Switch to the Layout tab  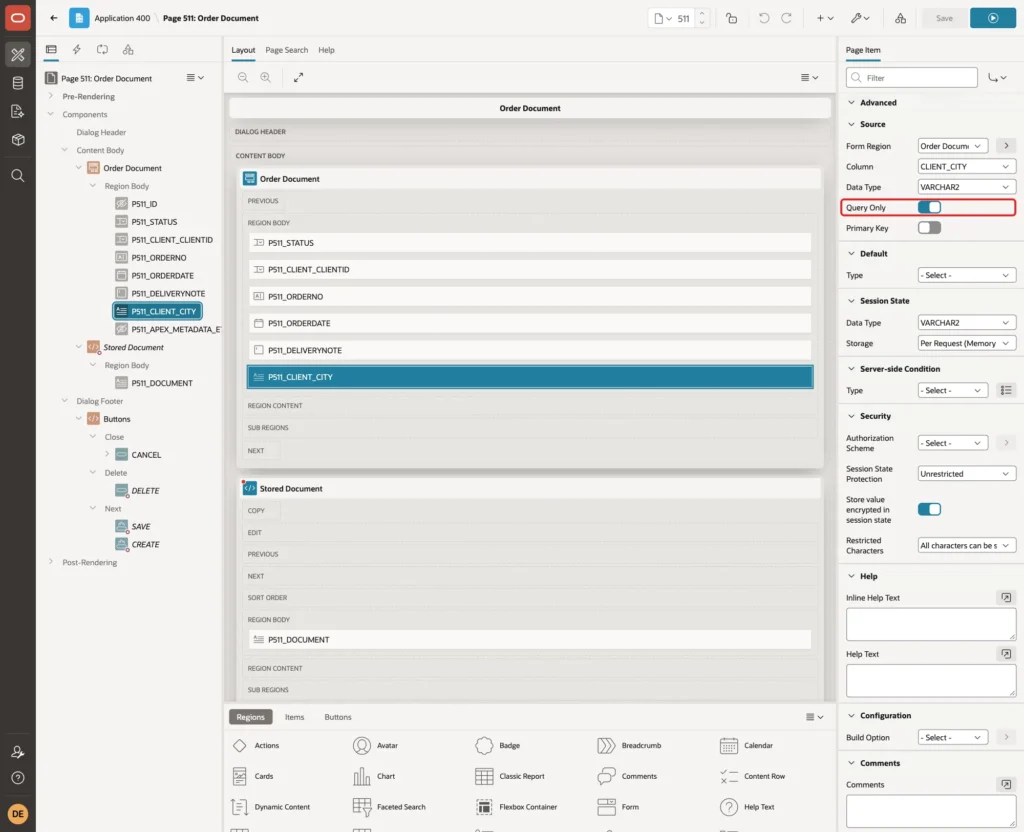coord(243,50)
